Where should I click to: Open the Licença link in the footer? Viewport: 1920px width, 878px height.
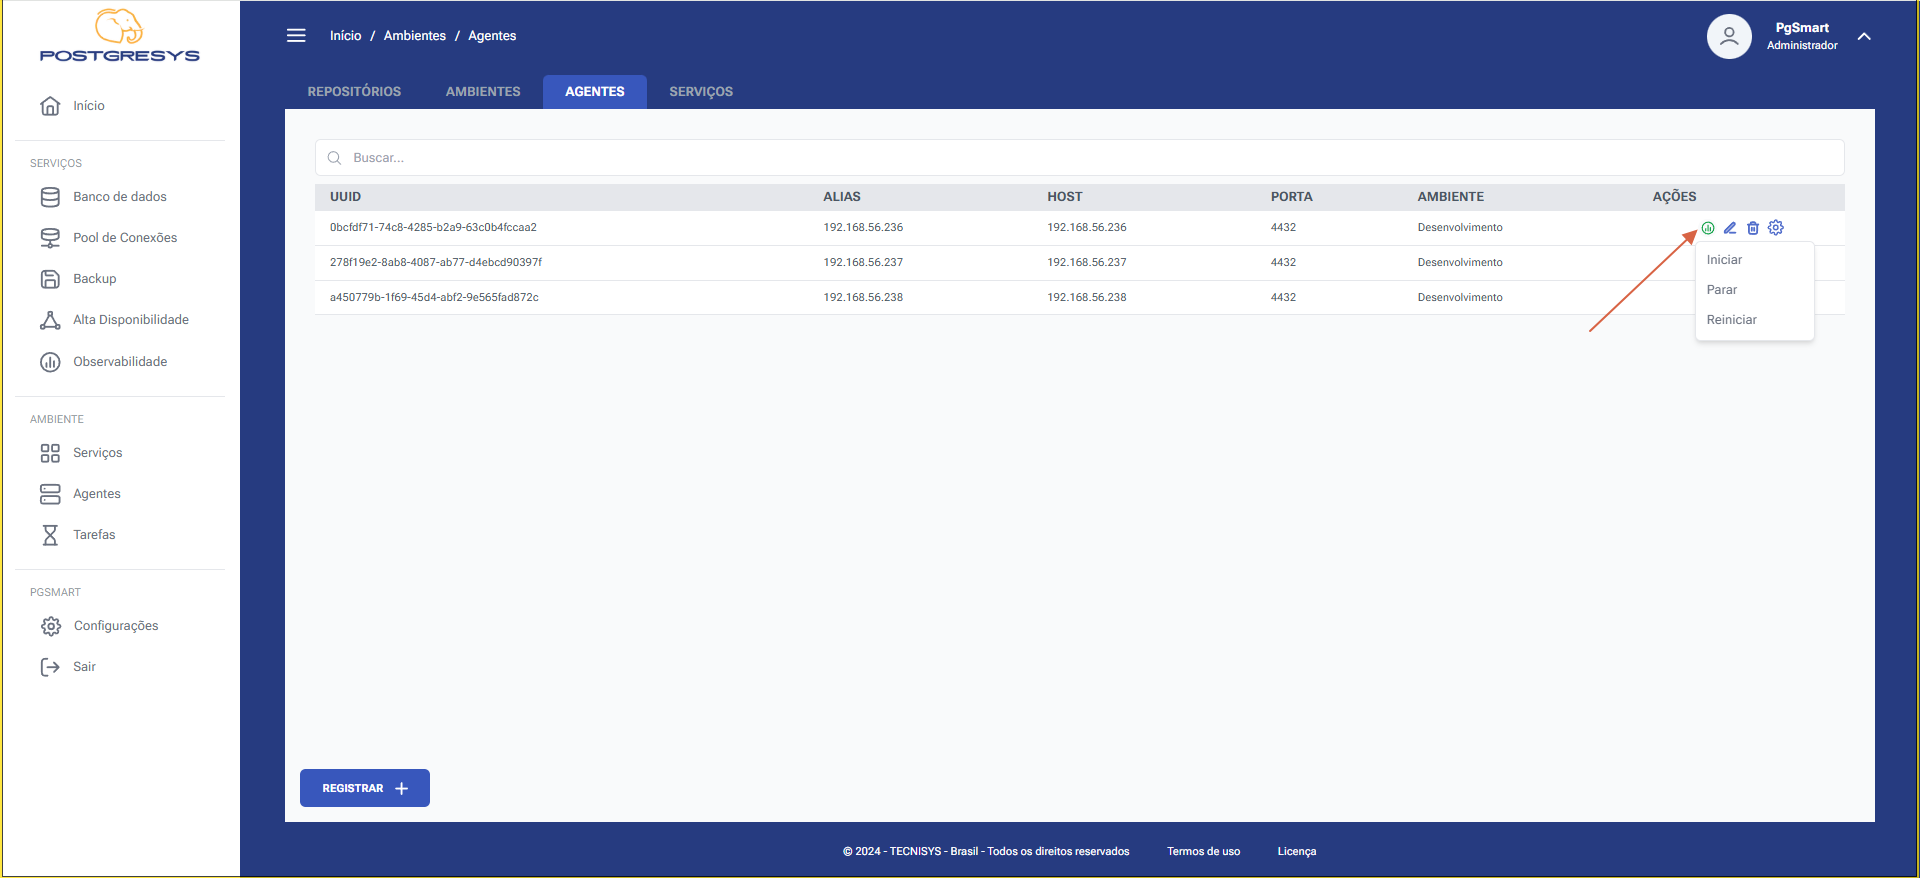pyautogui.click(x=1297, y=852)
